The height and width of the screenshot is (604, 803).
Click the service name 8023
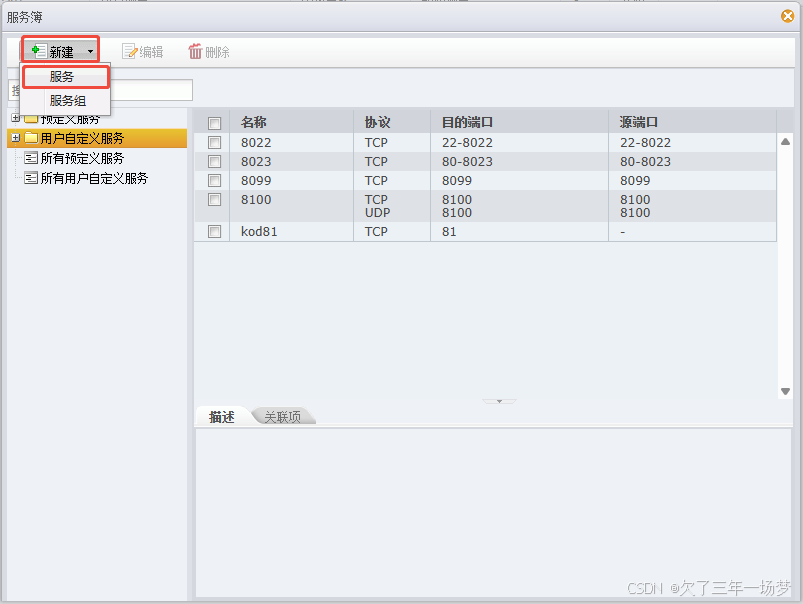[x=256, y=161]
